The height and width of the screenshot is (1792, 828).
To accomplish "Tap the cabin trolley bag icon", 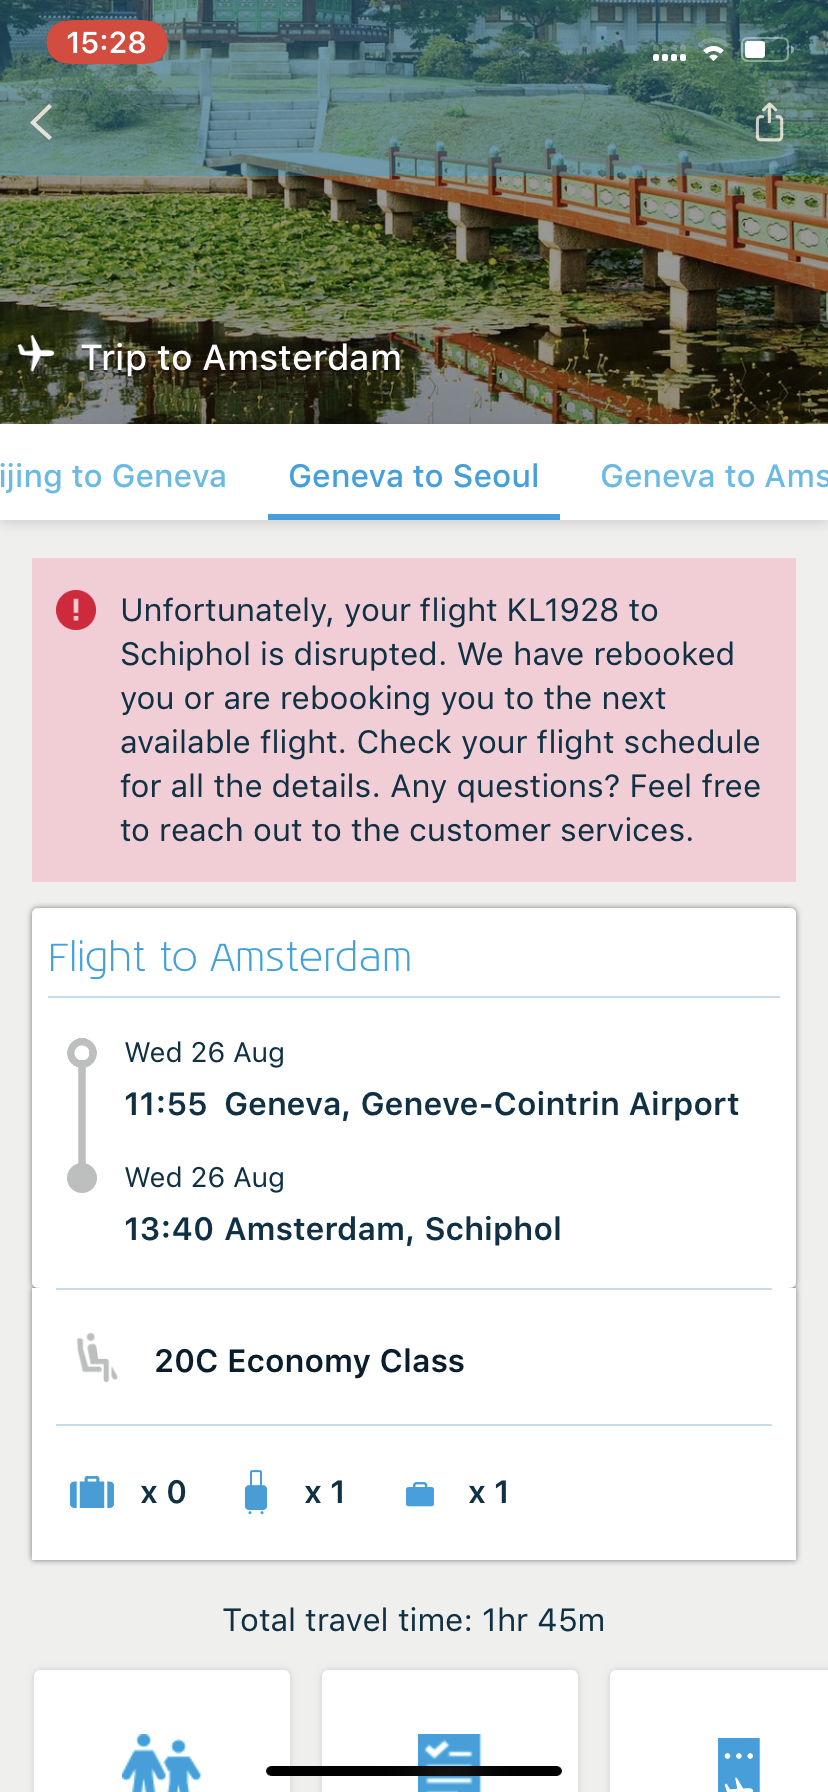I will [256, 1492].
